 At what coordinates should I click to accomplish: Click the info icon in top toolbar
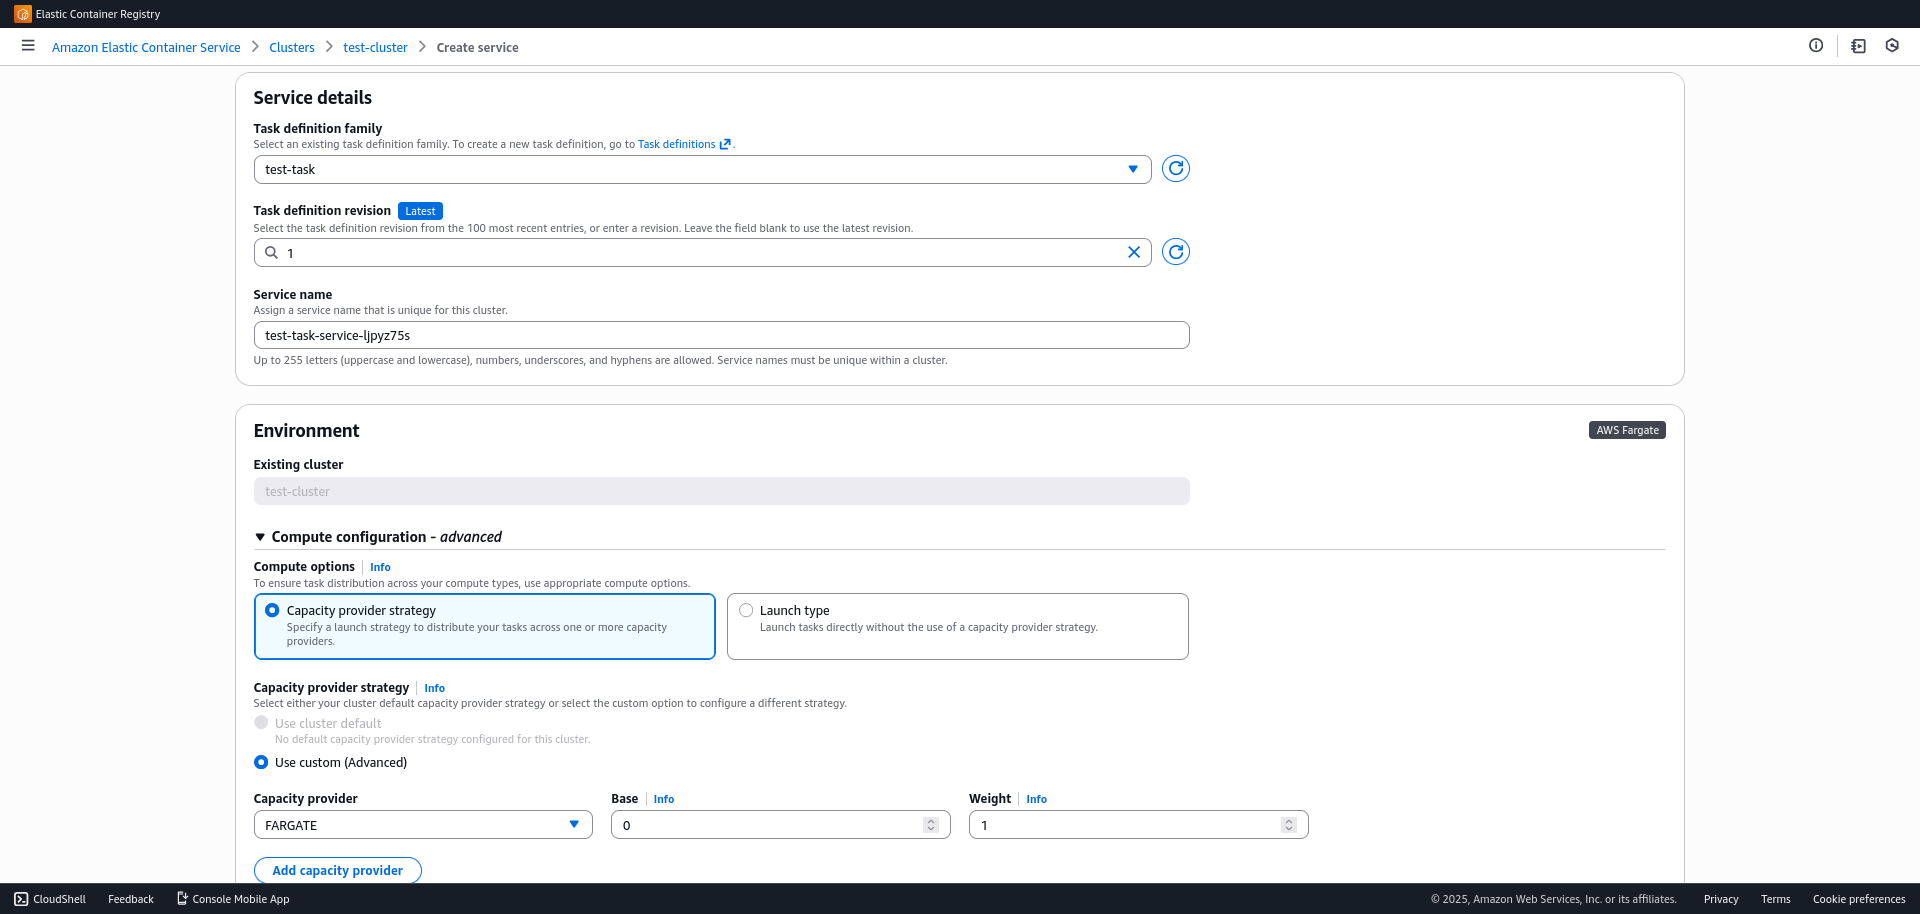pyautogui.click(x=1817, y=46)
